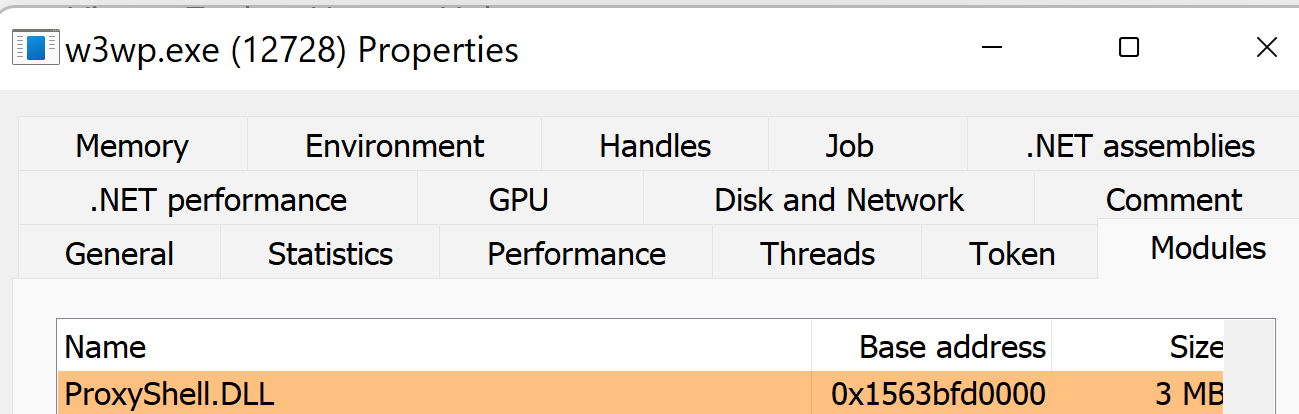Open the .NET assemblies tab

[x=1140, y=146]
